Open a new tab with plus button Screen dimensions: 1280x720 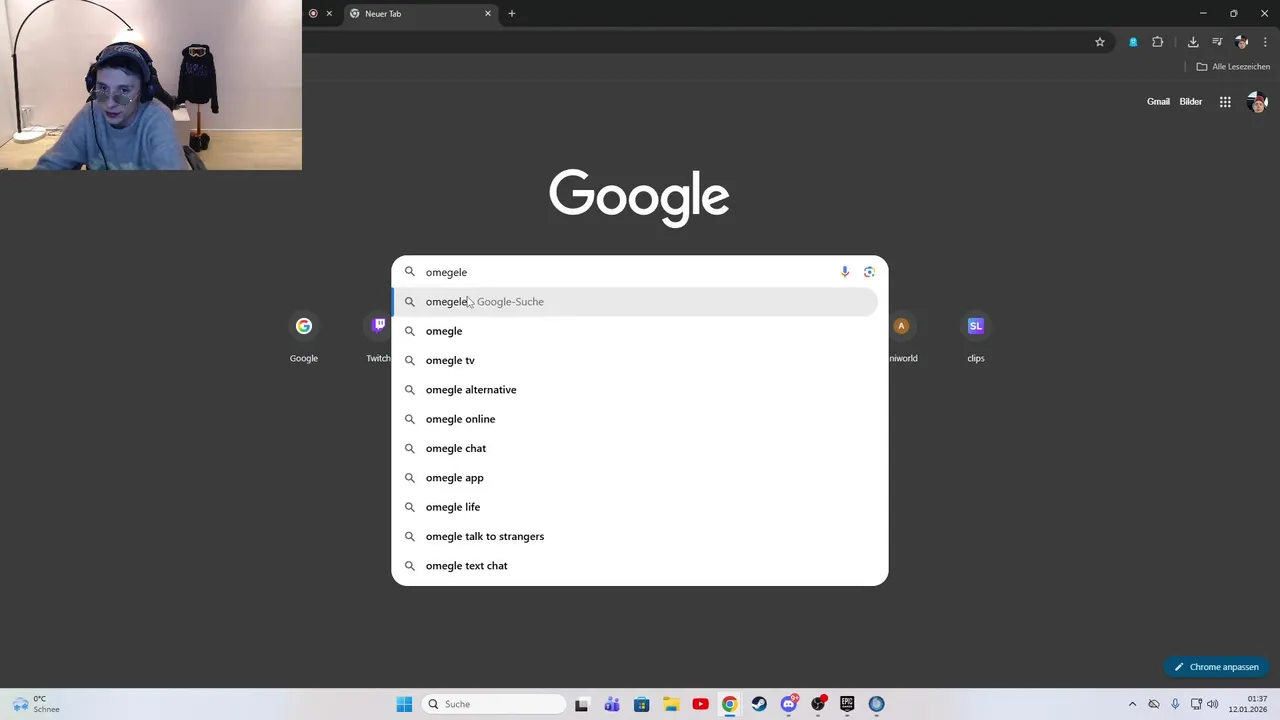[512, 14]
